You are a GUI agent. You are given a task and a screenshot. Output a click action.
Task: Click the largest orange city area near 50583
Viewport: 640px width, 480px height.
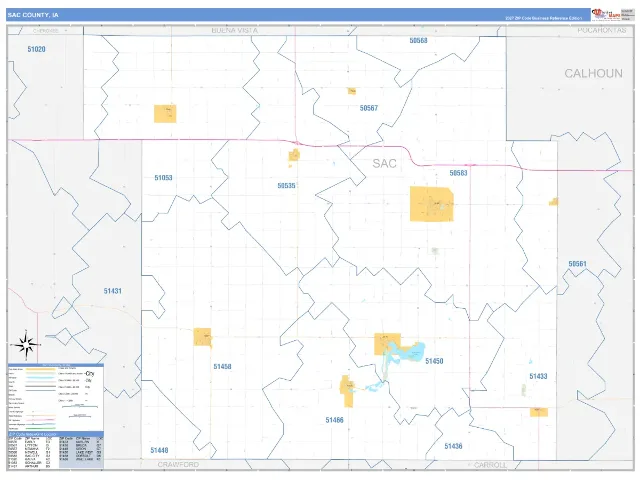[x=431, y=204]
